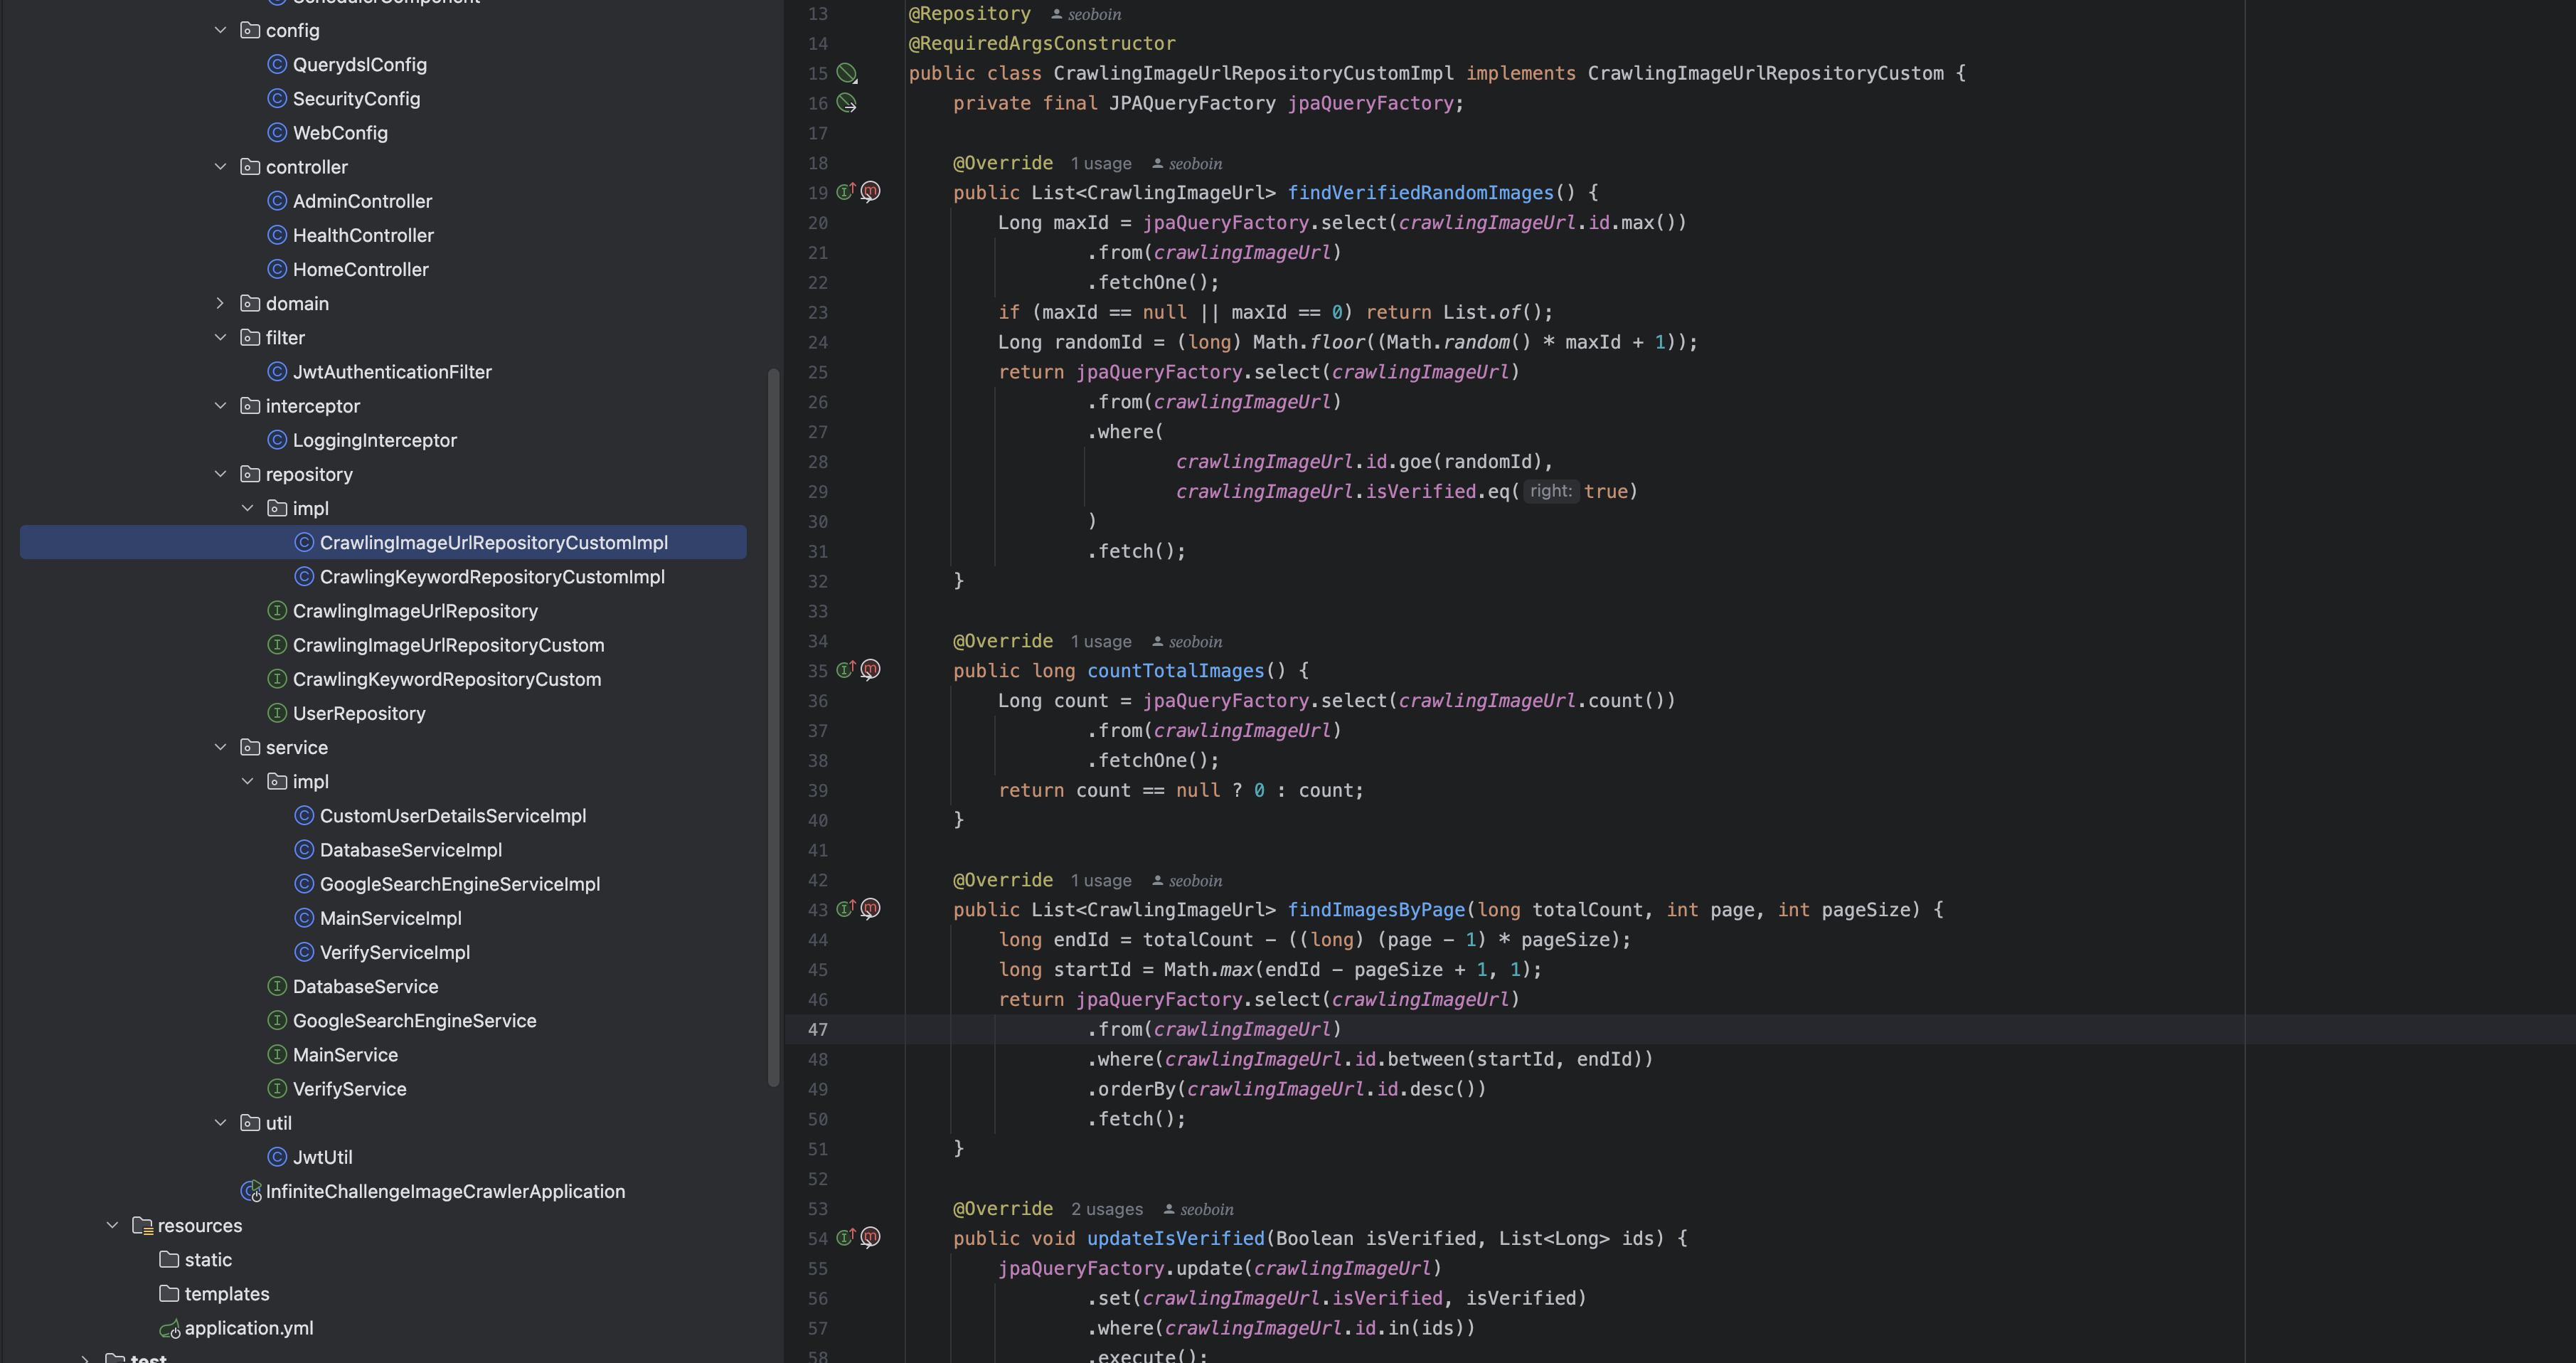Click the implements-method gutter icon on line 19
2576x1363 pixels.
(x=846, y=192)
